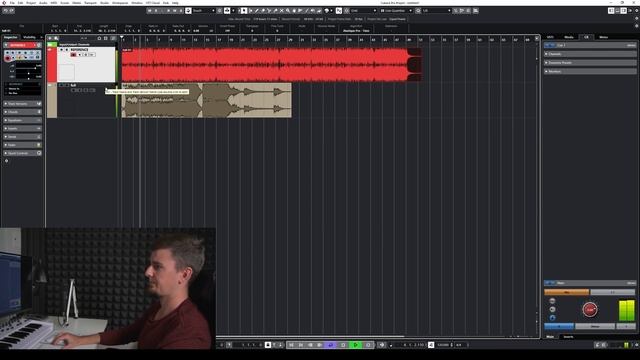
Task: Expand Track Versions section in Inspector
Action: [22, 104]
